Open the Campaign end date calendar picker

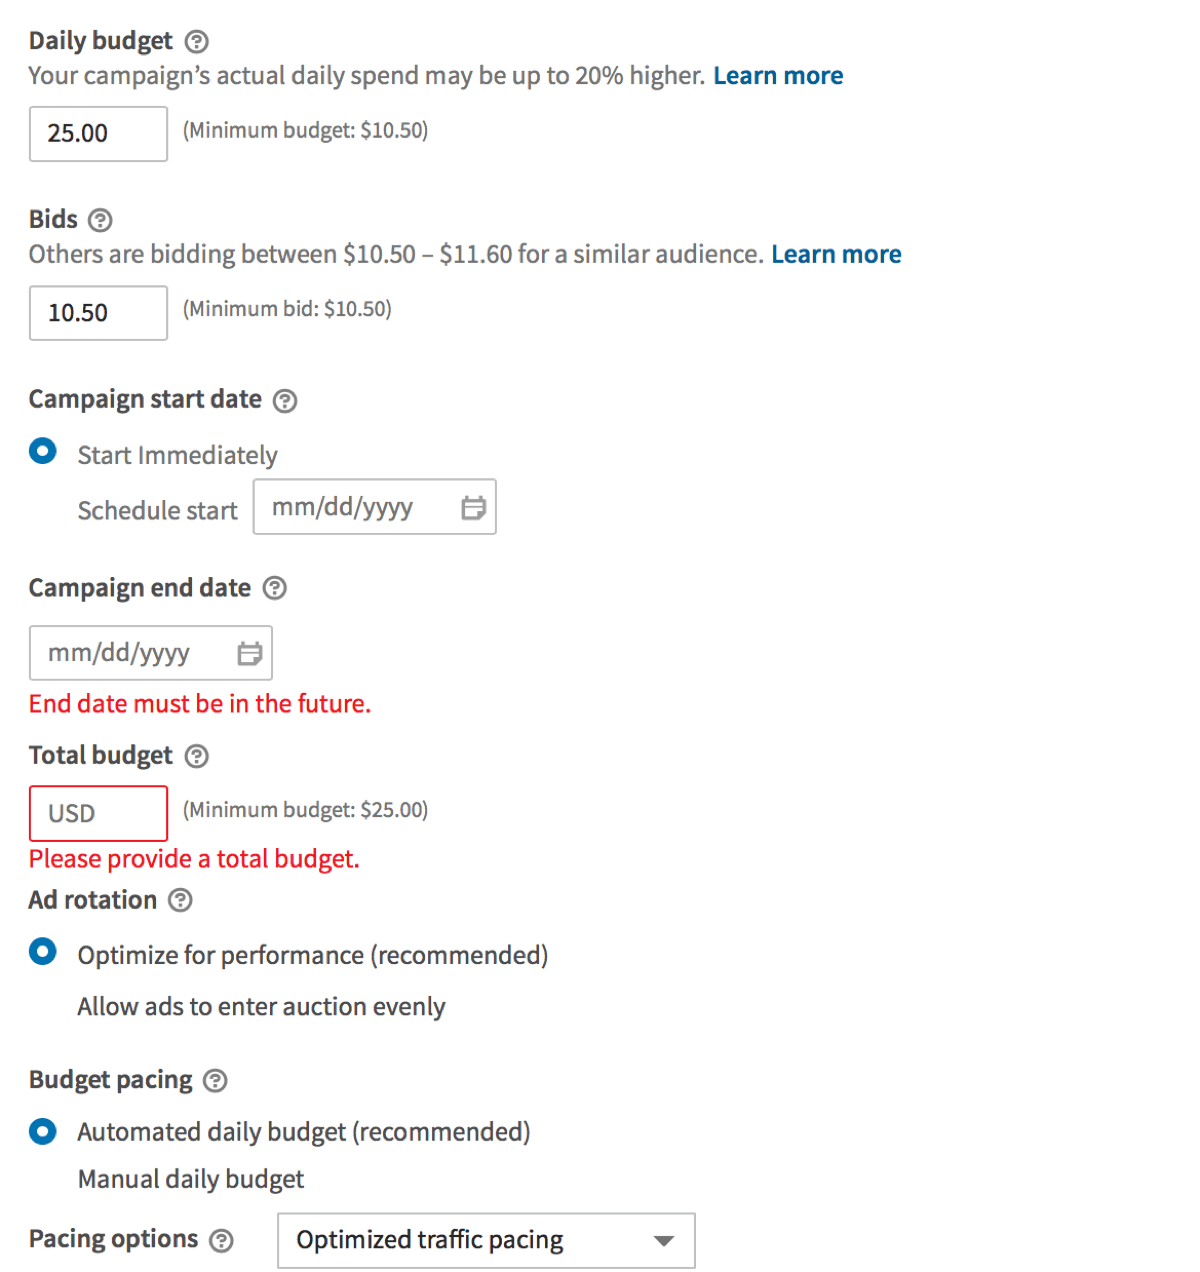(251, 652)
